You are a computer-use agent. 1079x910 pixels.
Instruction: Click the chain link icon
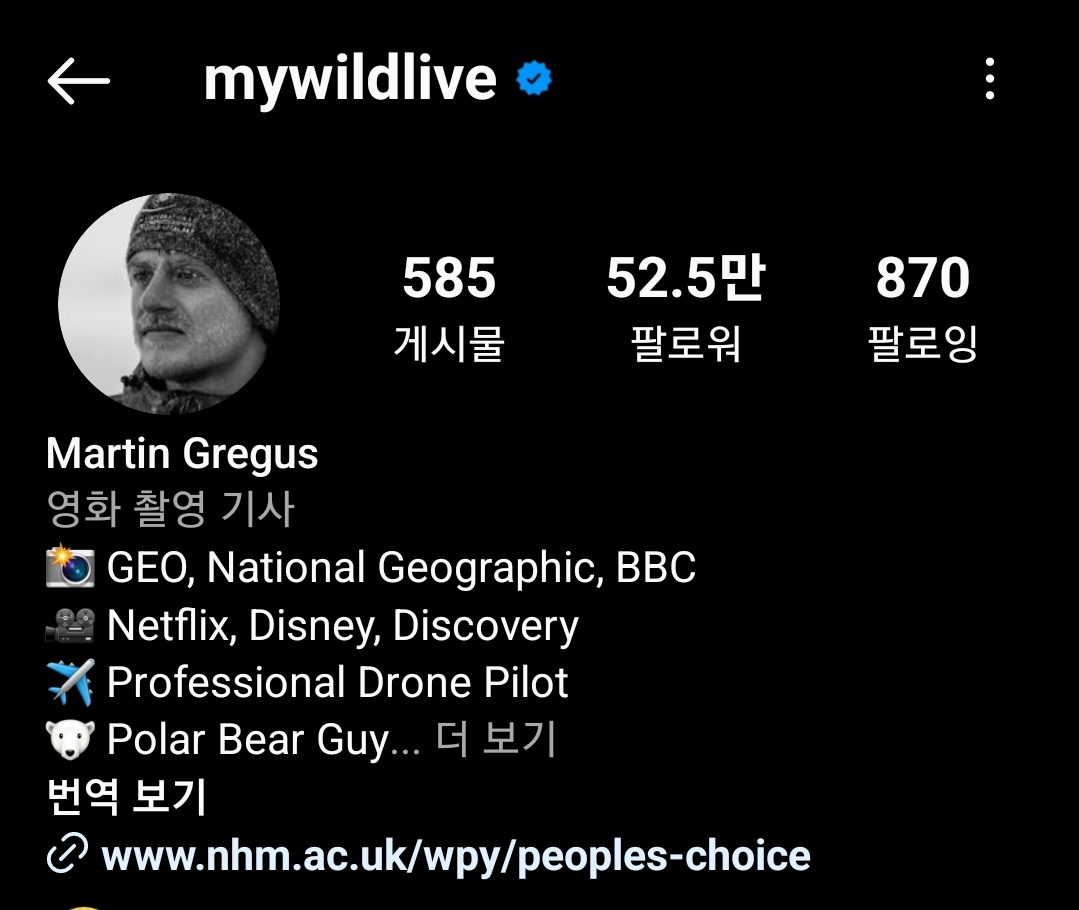pos(68,856)
